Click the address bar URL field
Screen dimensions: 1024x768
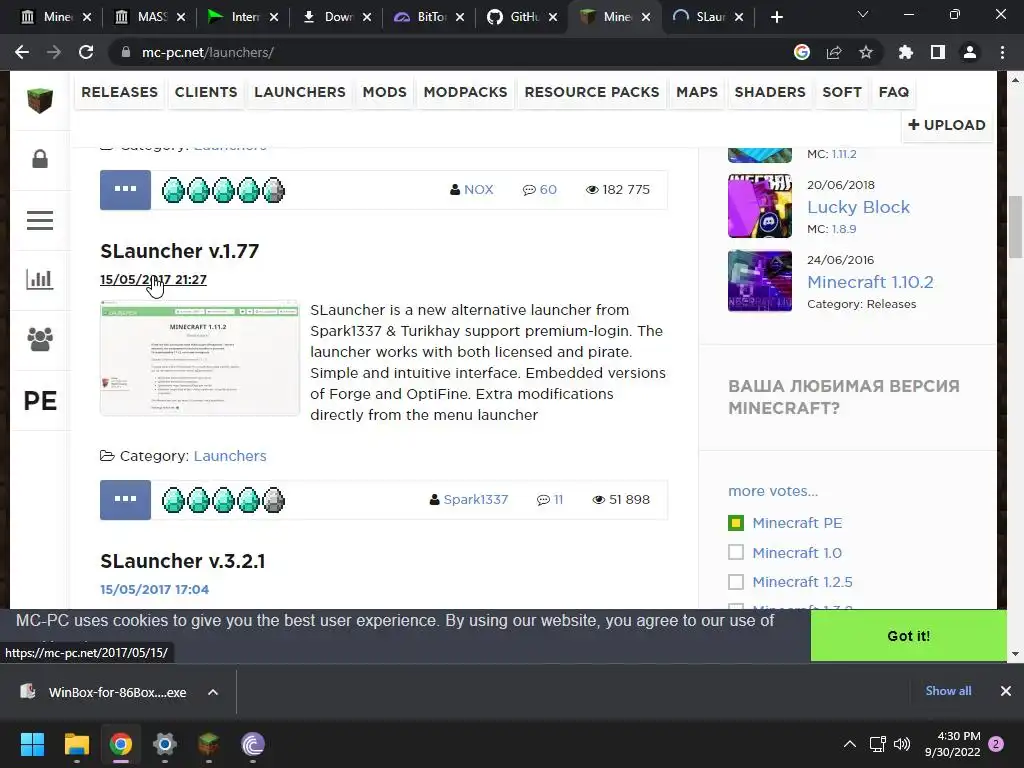tap(451, 52)
